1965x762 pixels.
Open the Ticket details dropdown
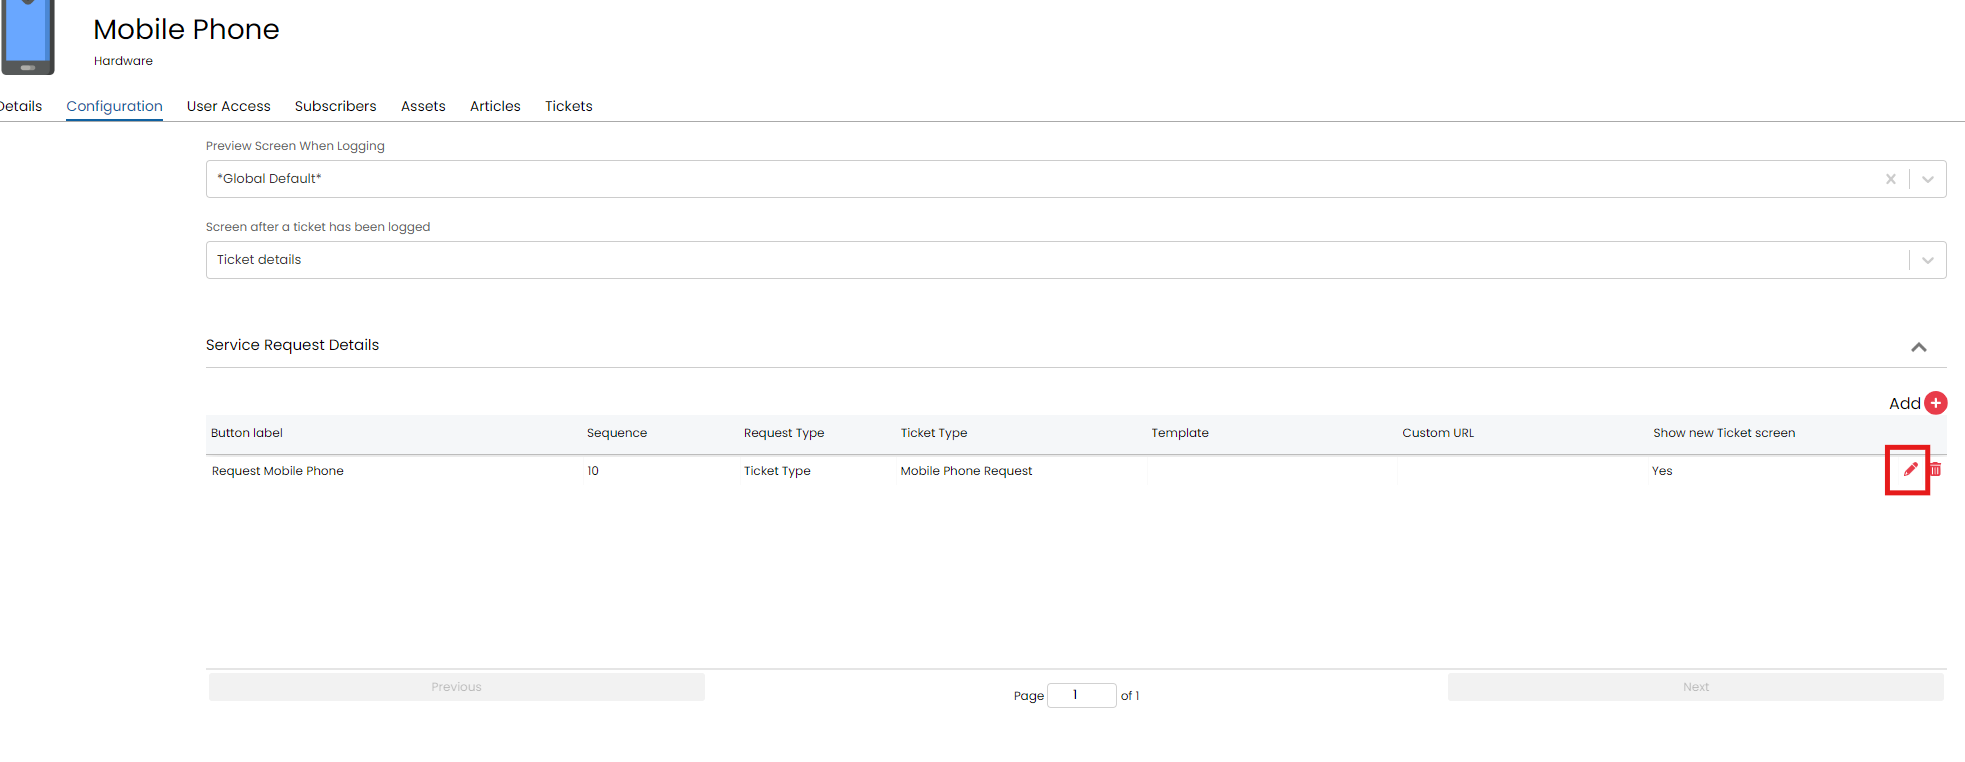1927,260
